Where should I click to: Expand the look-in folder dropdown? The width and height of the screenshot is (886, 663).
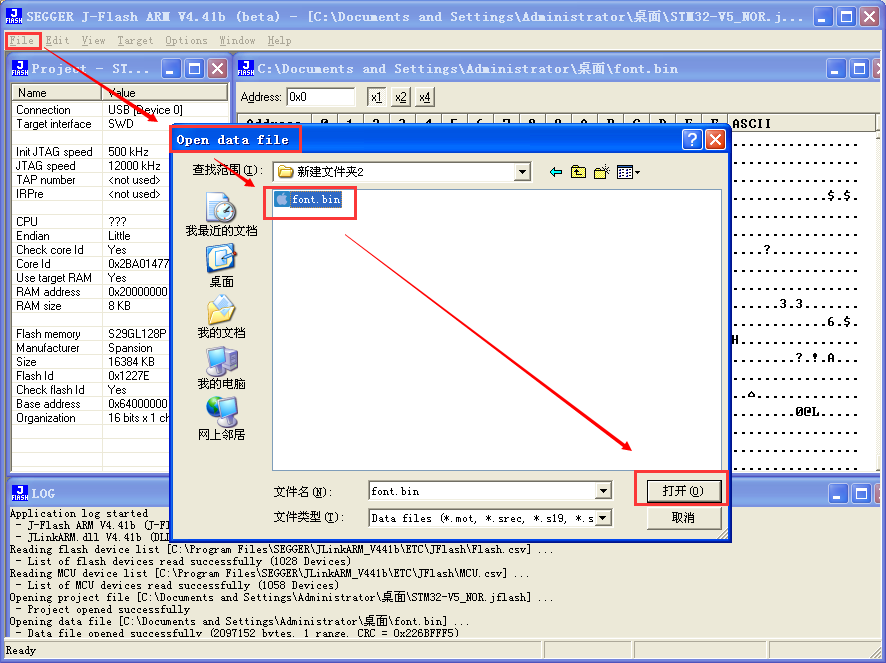coord(522,172)
